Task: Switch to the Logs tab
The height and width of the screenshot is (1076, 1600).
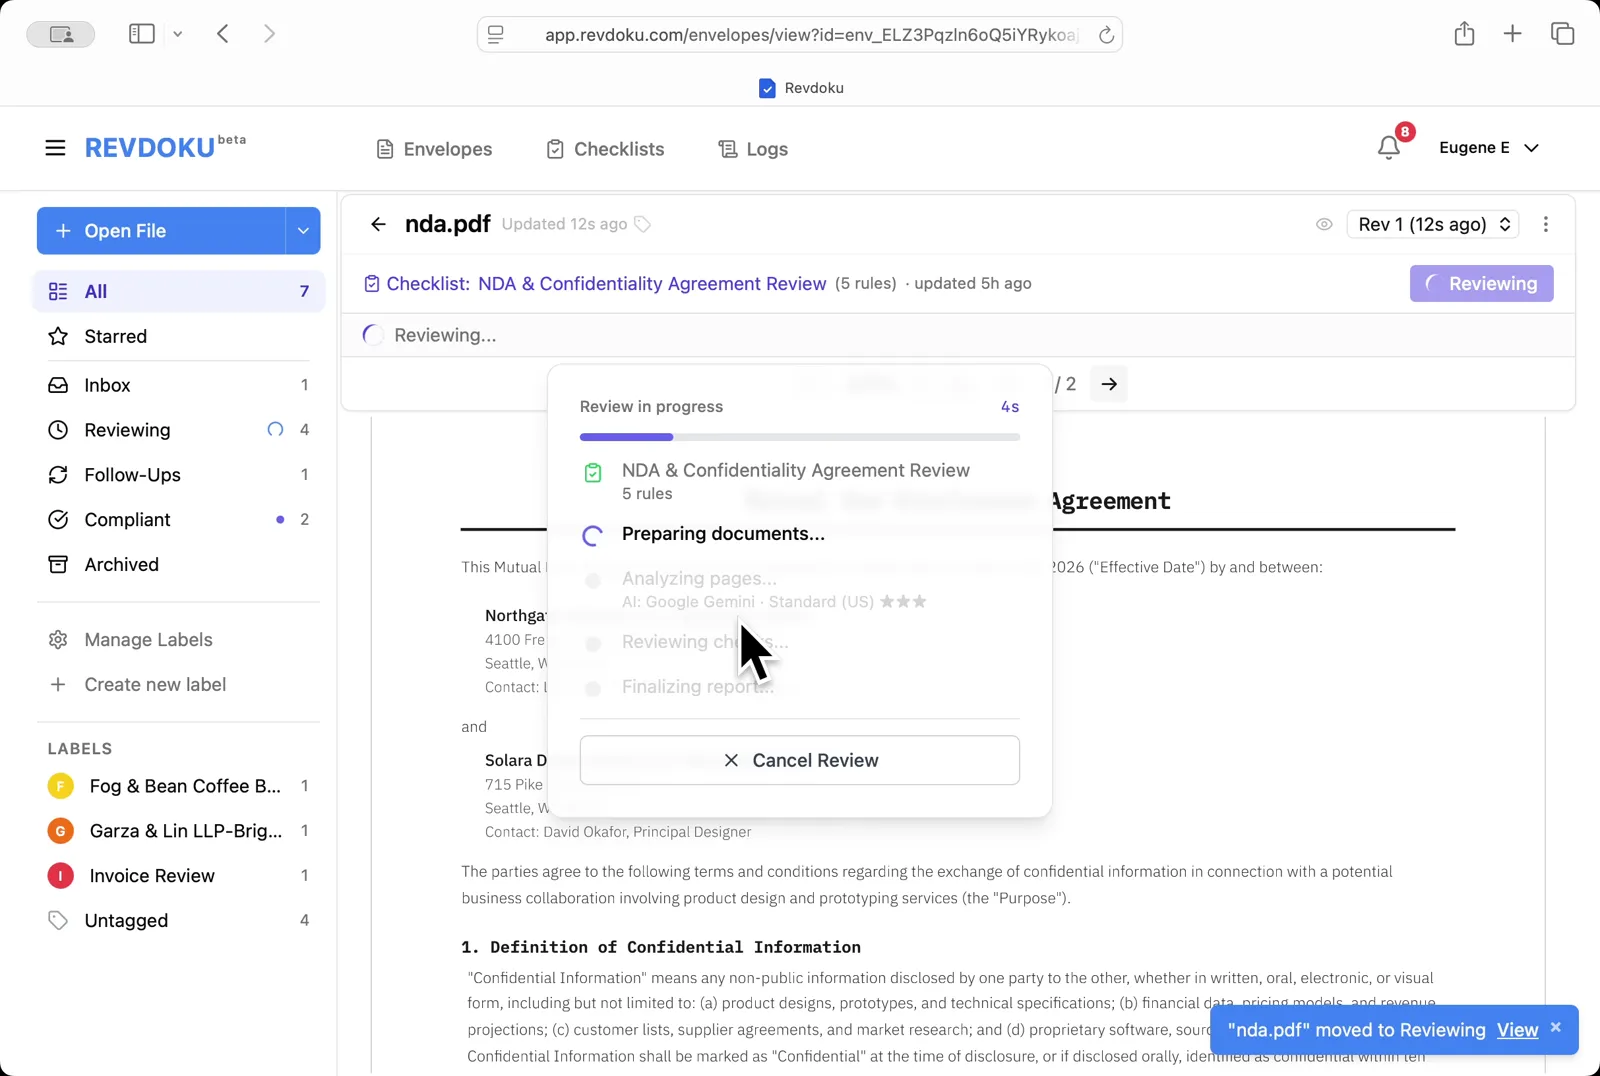Action: tap(753, 149)
